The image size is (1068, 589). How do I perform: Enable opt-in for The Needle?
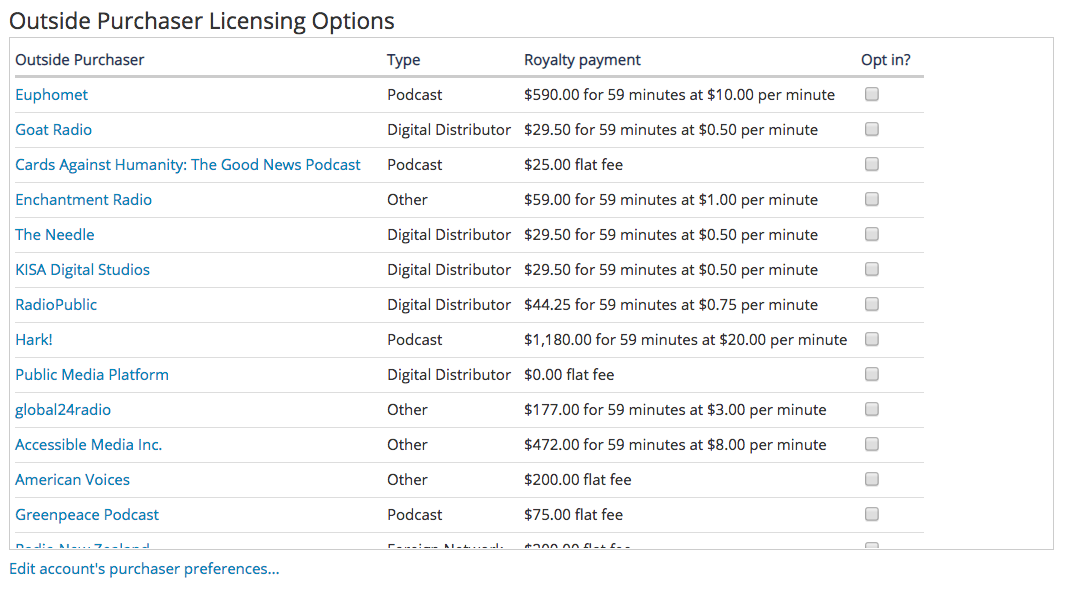point(872,234)
